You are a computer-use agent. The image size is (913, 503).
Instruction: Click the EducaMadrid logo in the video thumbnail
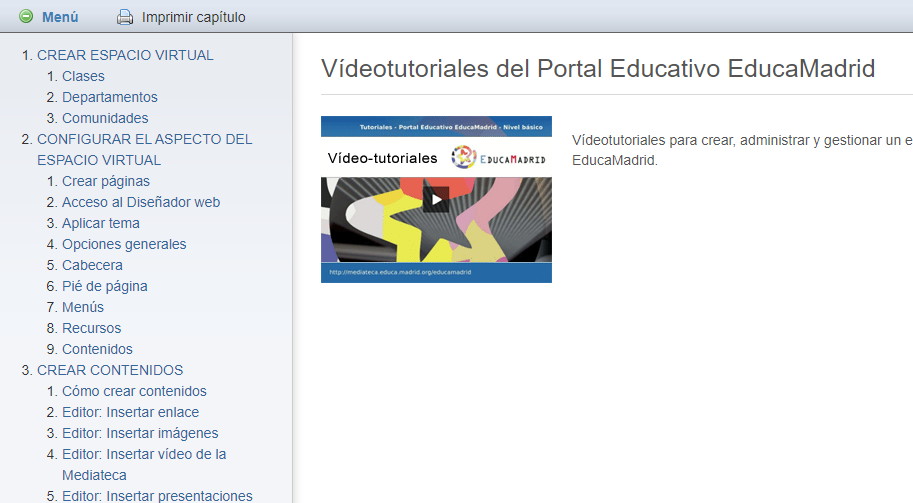tap(498, 157)
